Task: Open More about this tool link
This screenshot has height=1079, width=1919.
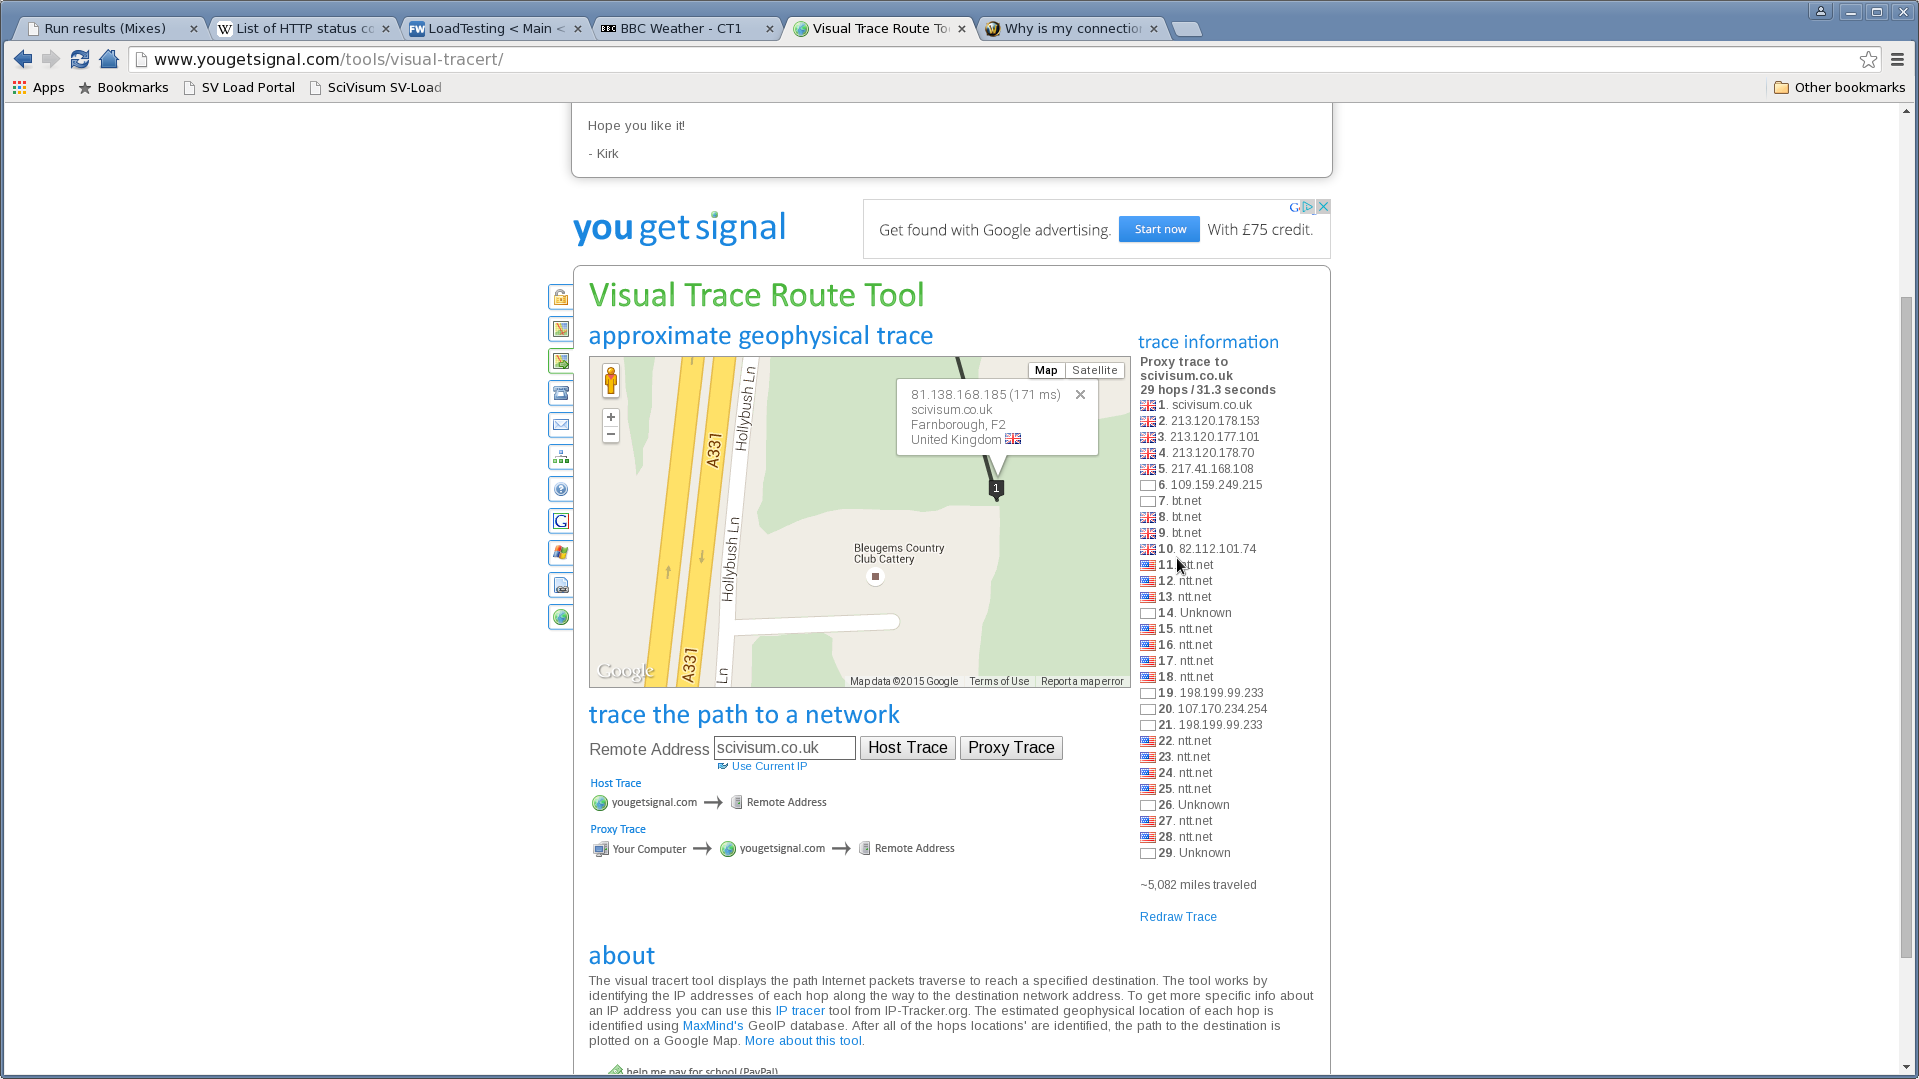Action: coord(803,1041)
